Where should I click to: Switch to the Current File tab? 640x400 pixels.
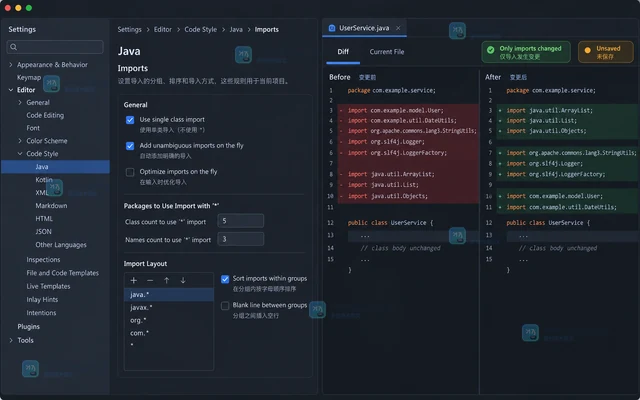pos(387,52)
